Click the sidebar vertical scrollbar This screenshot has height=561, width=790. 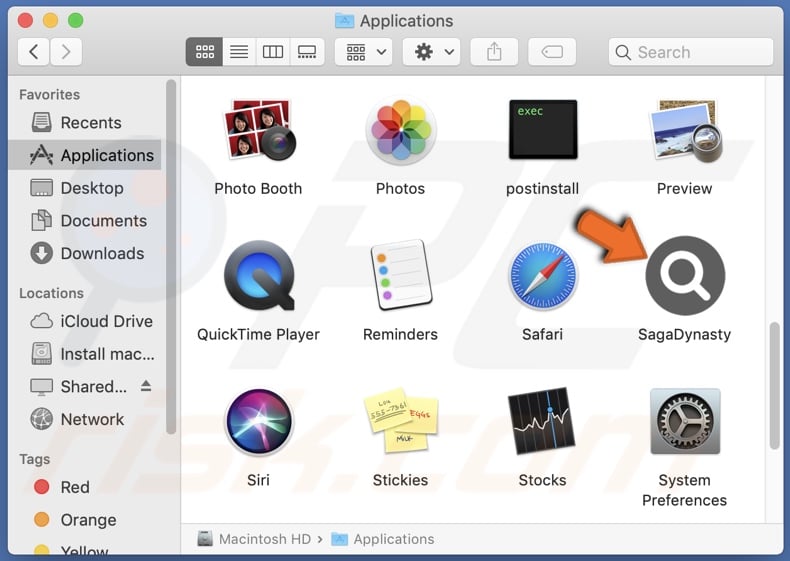pos(171,257)
